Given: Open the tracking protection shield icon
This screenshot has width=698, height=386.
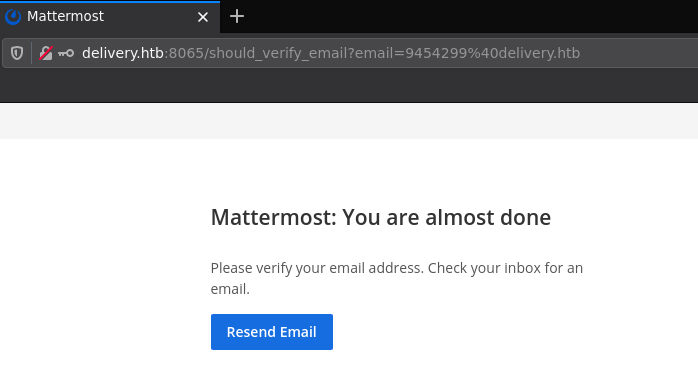Looking at the screenshot, I should pos(17,53).
